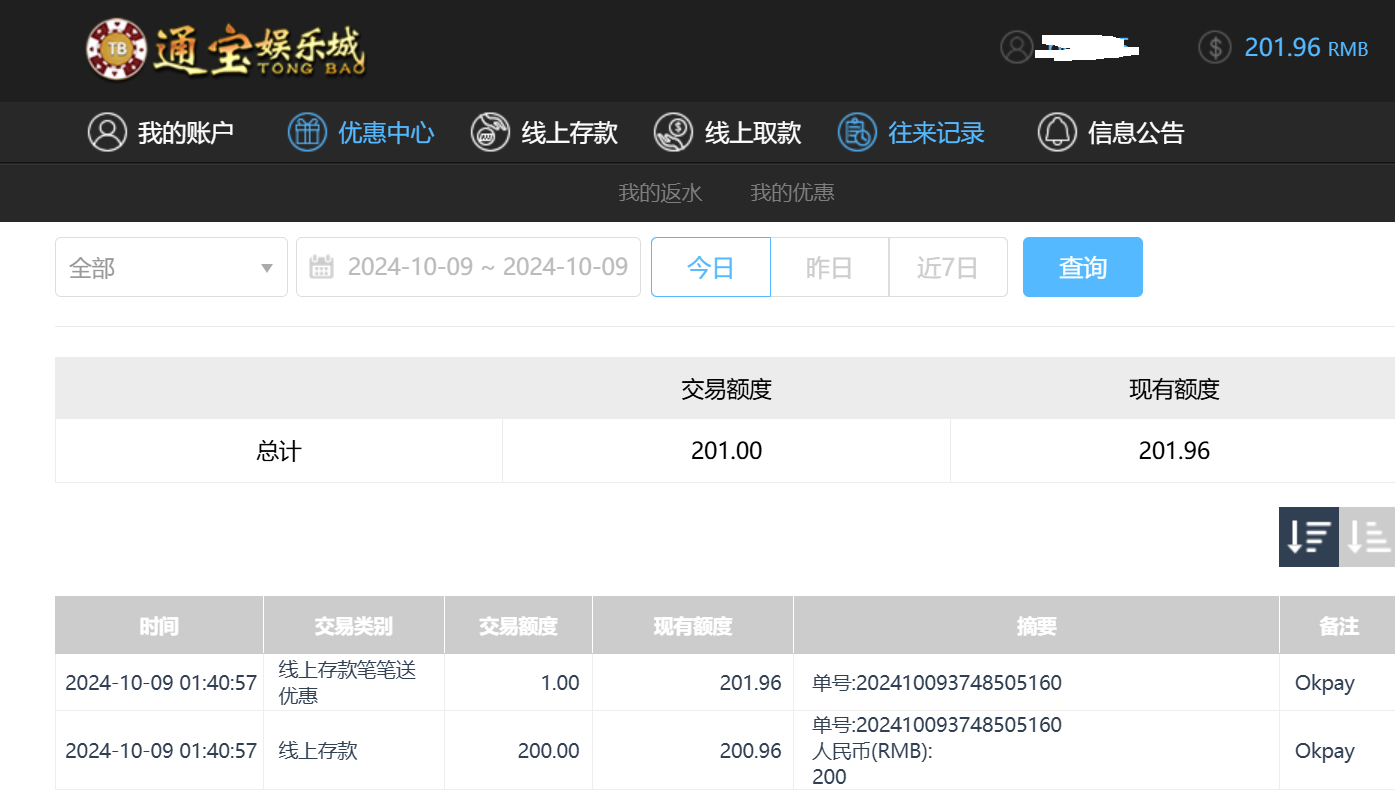Viewport: 1395px width, 796px height.
Task: Click the 昨日 date filter
Action: pos(829,267)
